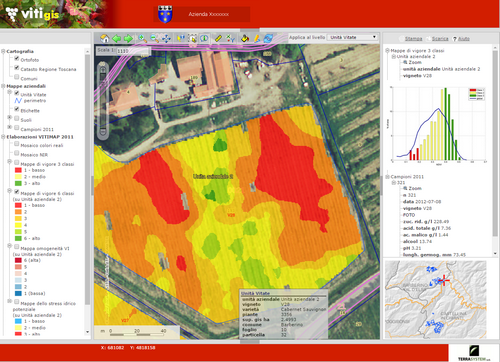Click the blue refresh map icon
This screenshot has width=500, height=362.
pyautogui.click(x=268, y=38)
